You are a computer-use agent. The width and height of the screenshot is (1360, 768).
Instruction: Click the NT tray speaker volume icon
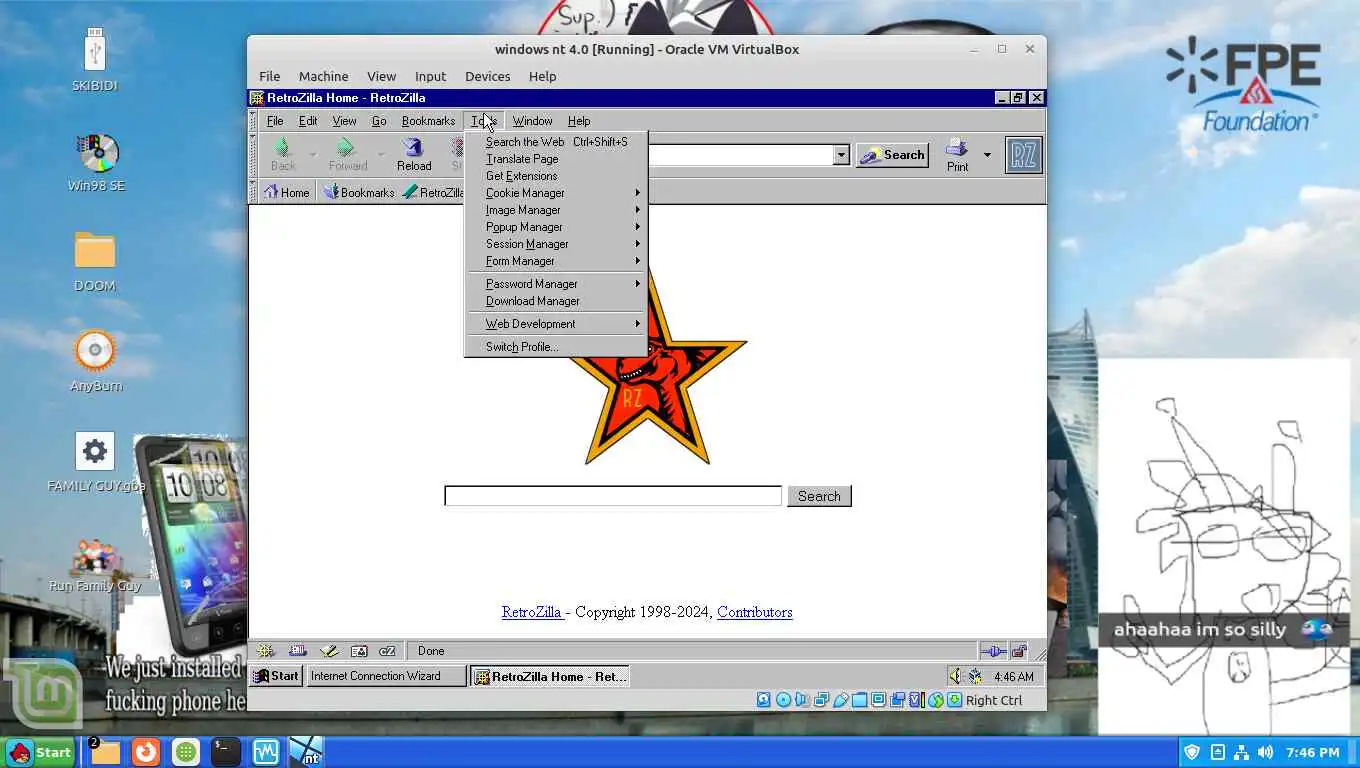[955, 676]
